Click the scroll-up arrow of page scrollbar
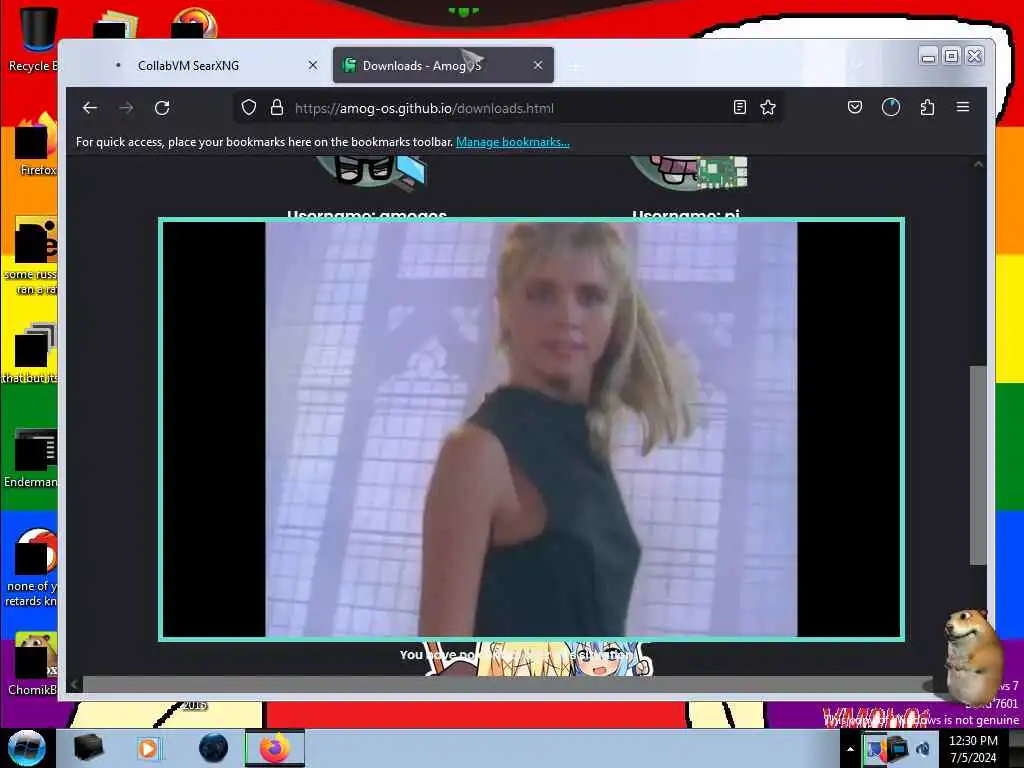 [x=978, y=164]
